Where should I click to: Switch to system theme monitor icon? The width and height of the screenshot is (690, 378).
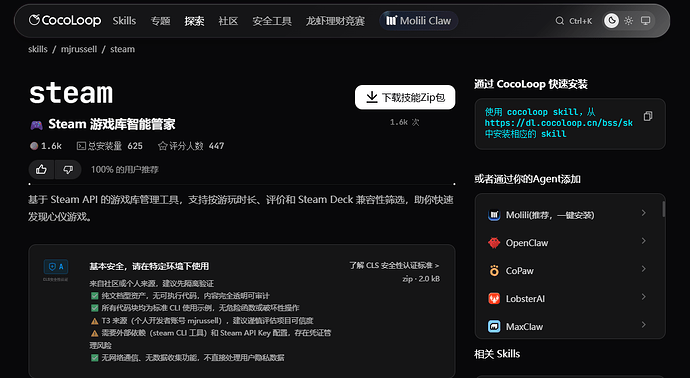tap(645, 21)
